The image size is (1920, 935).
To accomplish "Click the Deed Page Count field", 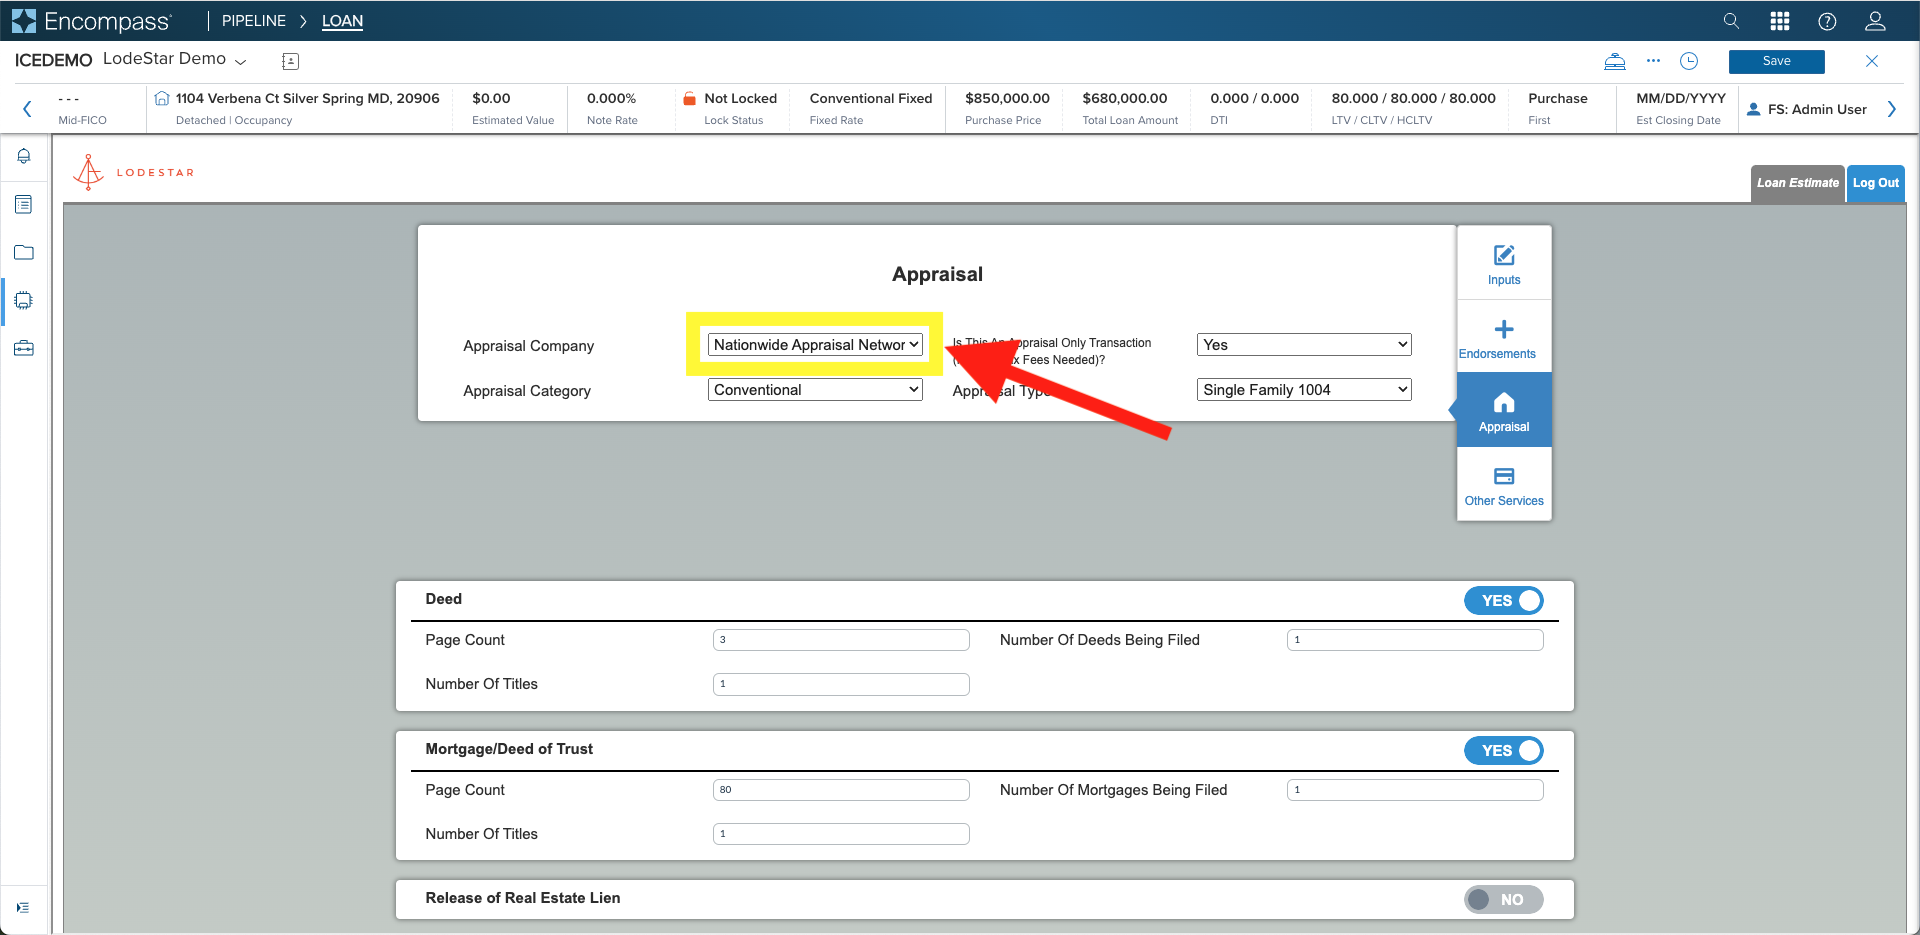I will point(841,640).
